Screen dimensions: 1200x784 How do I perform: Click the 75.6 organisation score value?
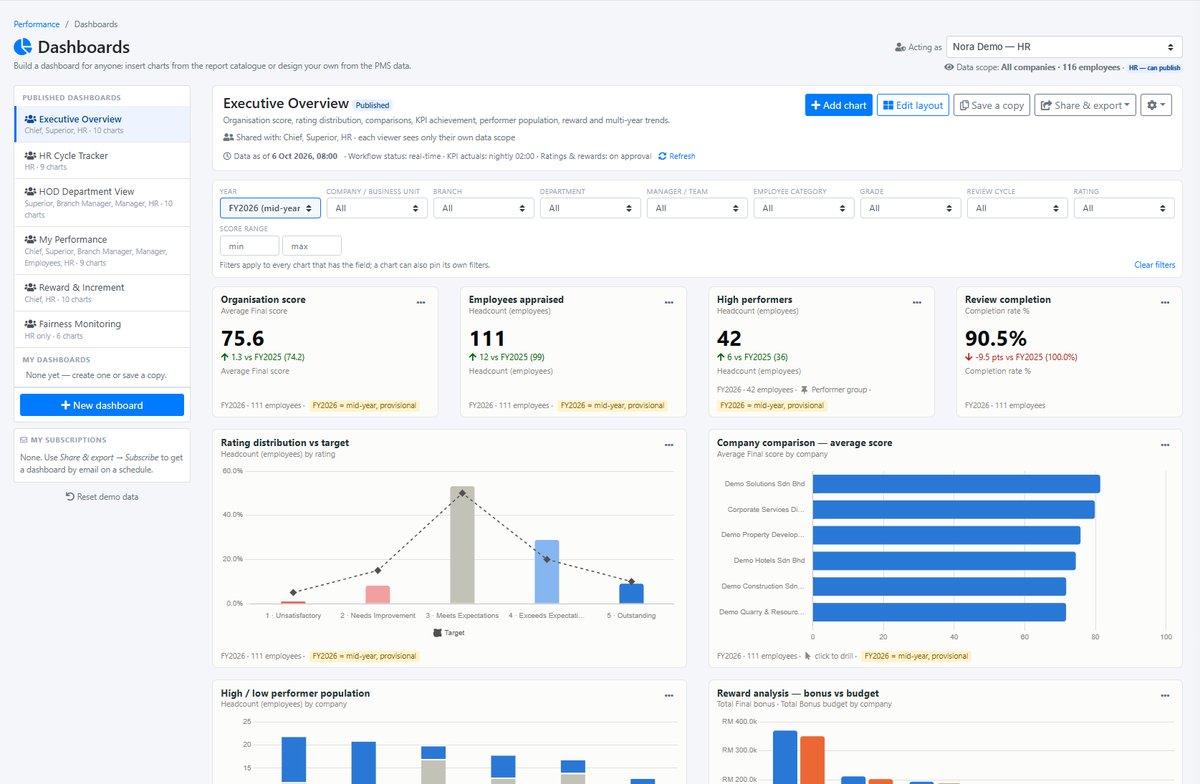pyautogui.click(x=243, y=339)
